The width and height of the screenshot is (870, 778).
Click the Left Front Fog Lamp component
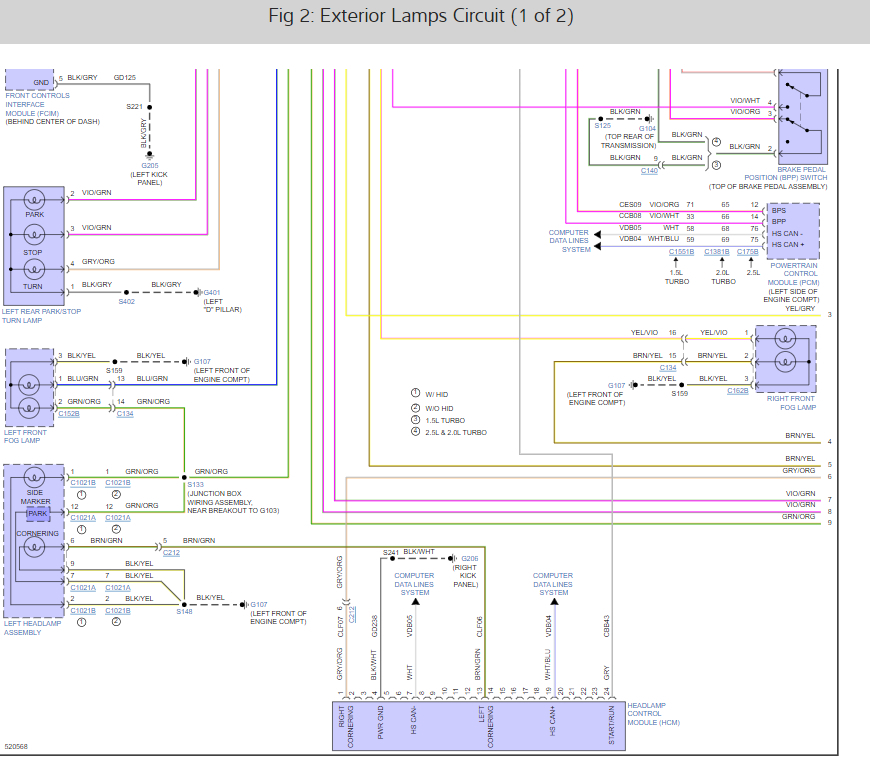[29, 387]
